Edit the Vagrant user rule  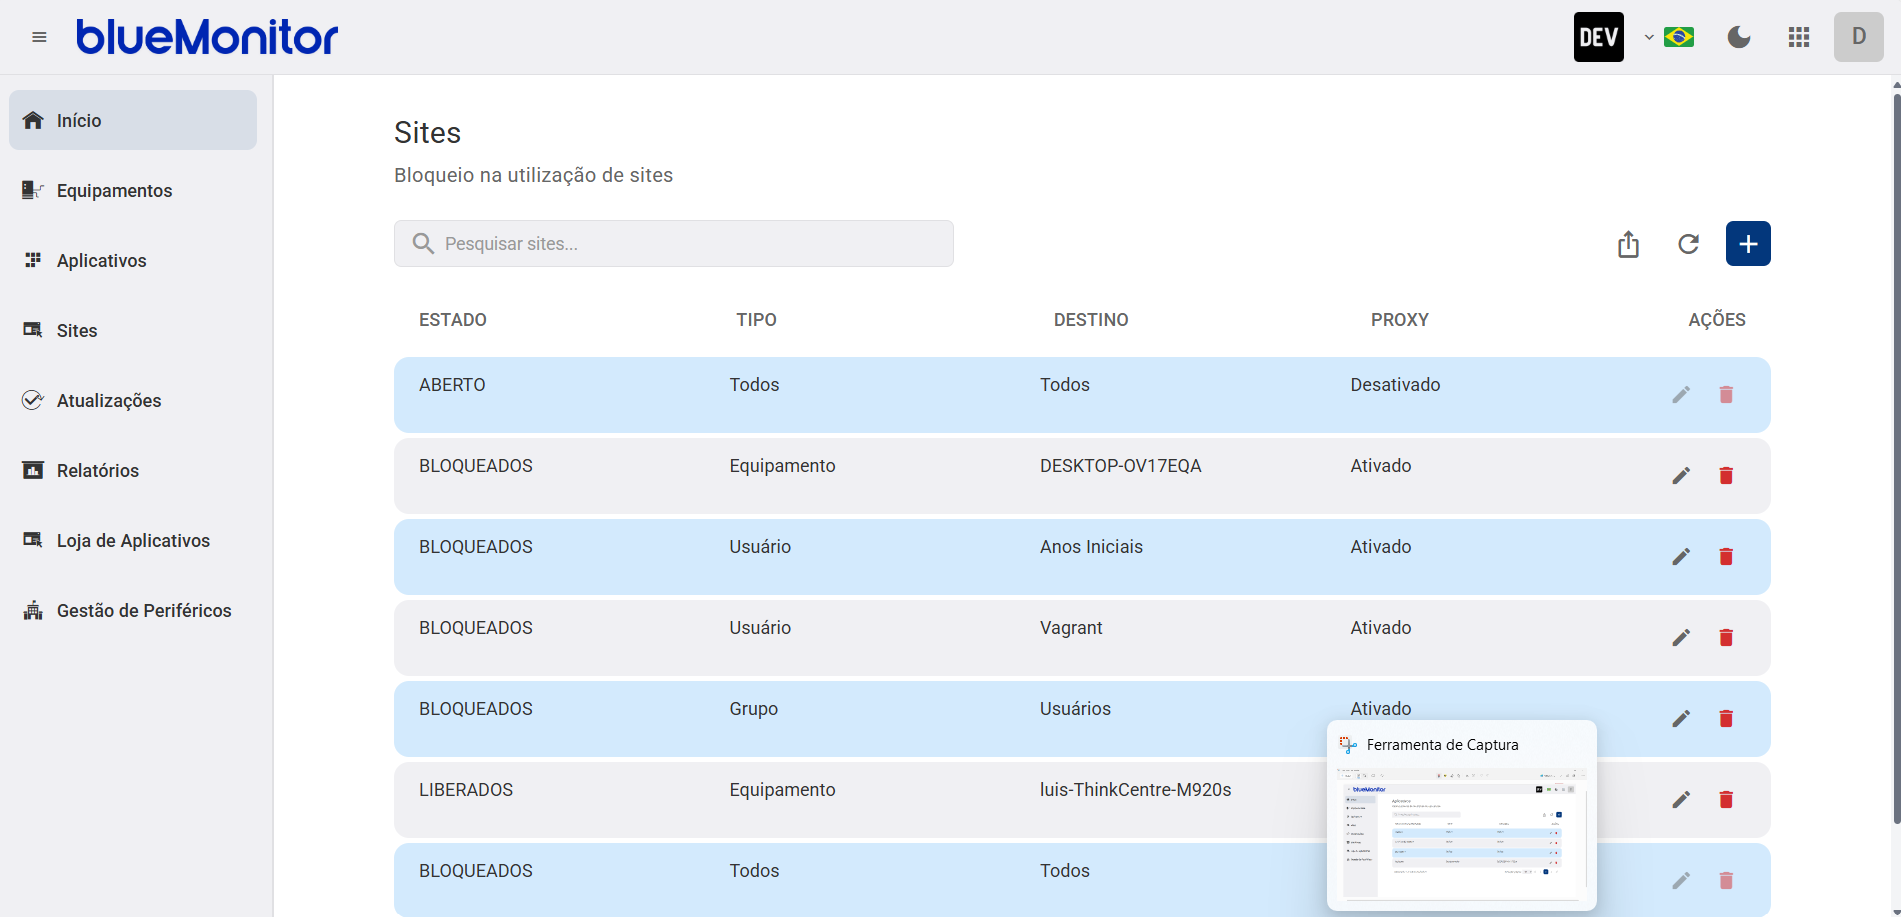point(1681,637)
